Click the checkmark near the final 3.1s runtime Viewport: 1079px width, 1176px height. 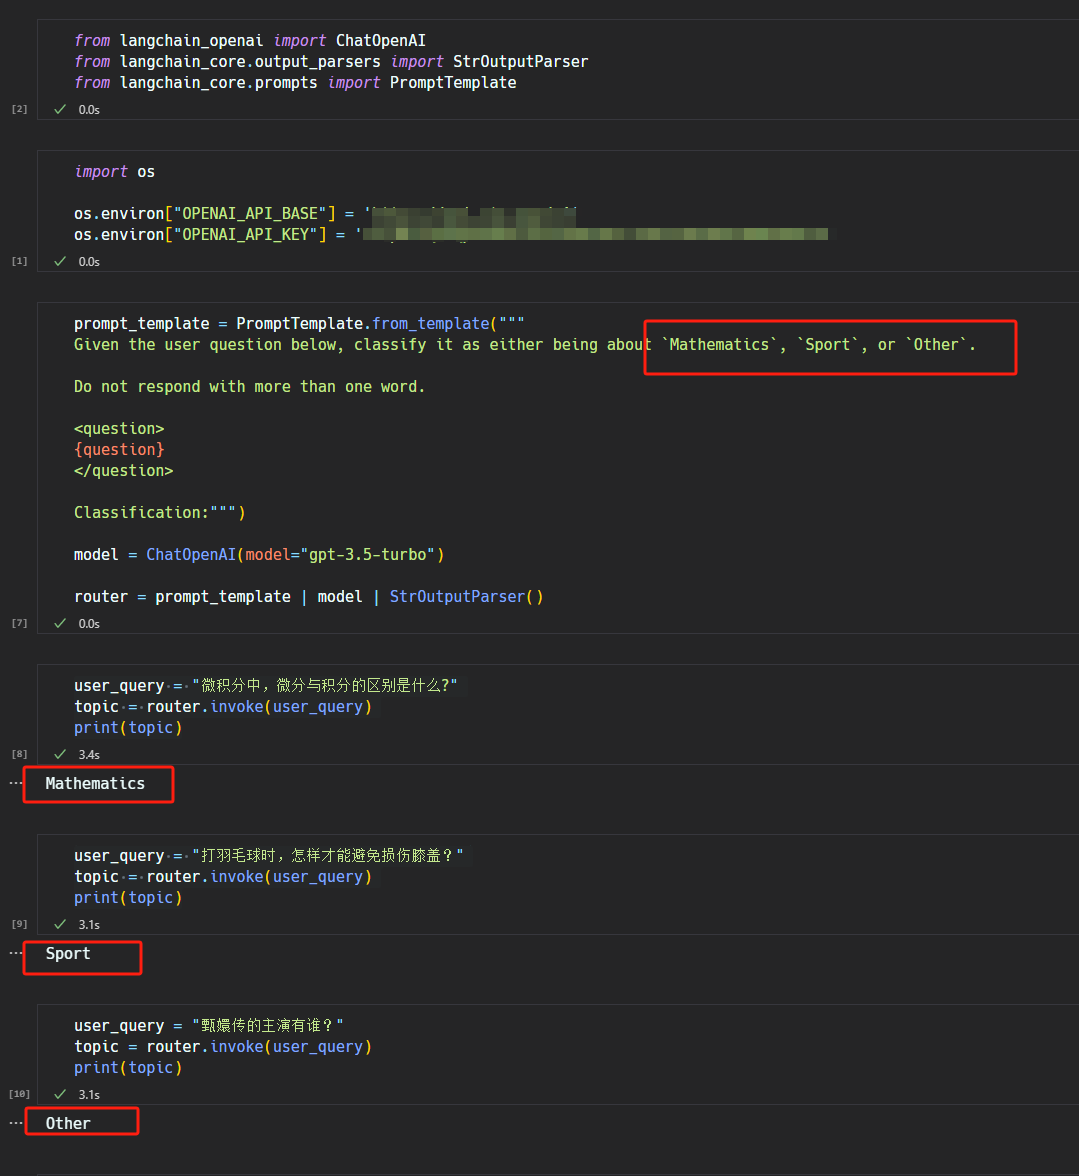[59, 1094]
